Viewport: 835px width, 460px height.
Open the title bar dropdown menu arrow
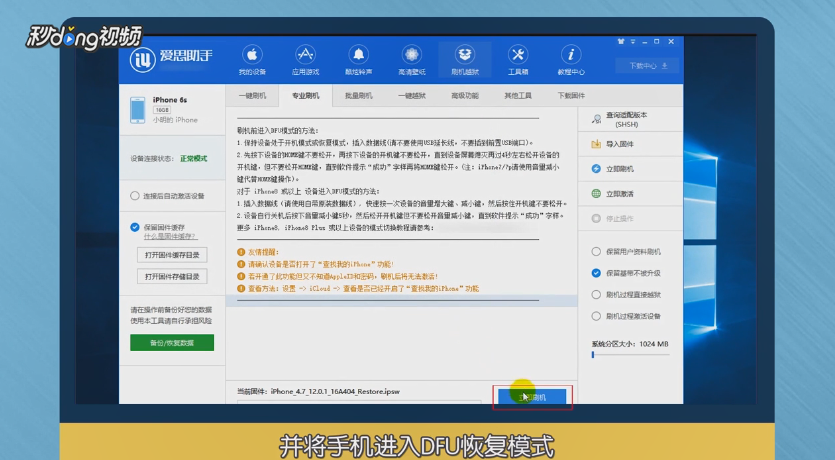633,42
